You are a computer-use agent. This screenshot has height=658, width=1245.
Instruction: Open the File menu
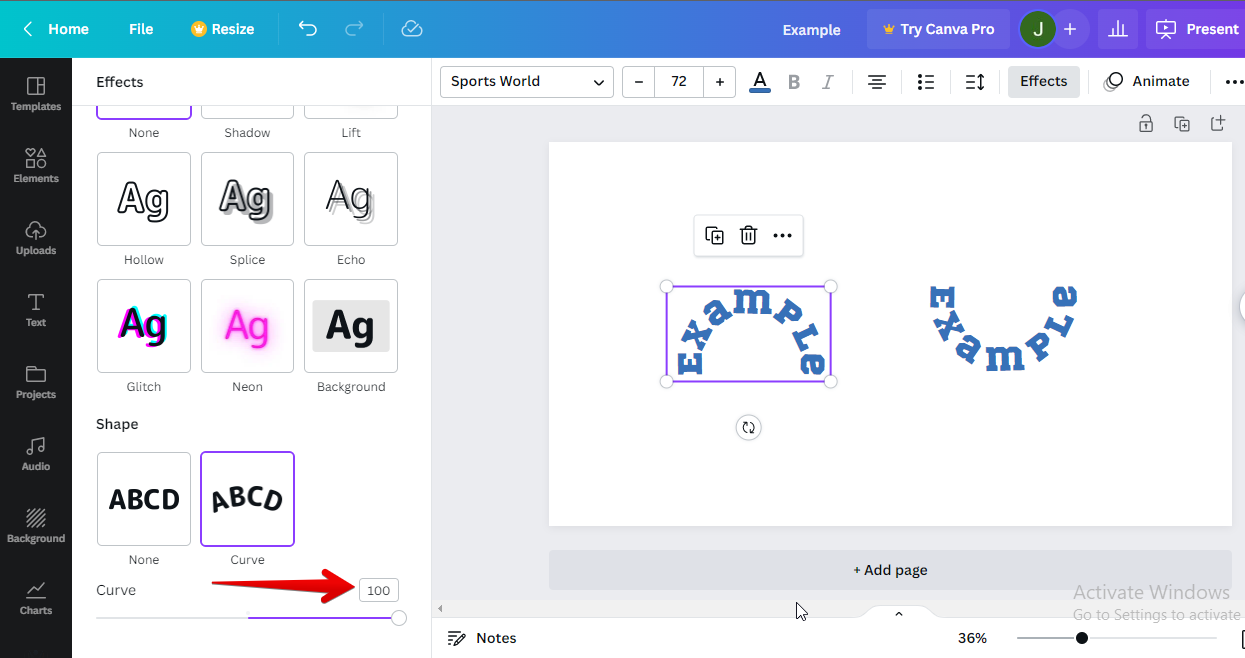click(141, 29)
